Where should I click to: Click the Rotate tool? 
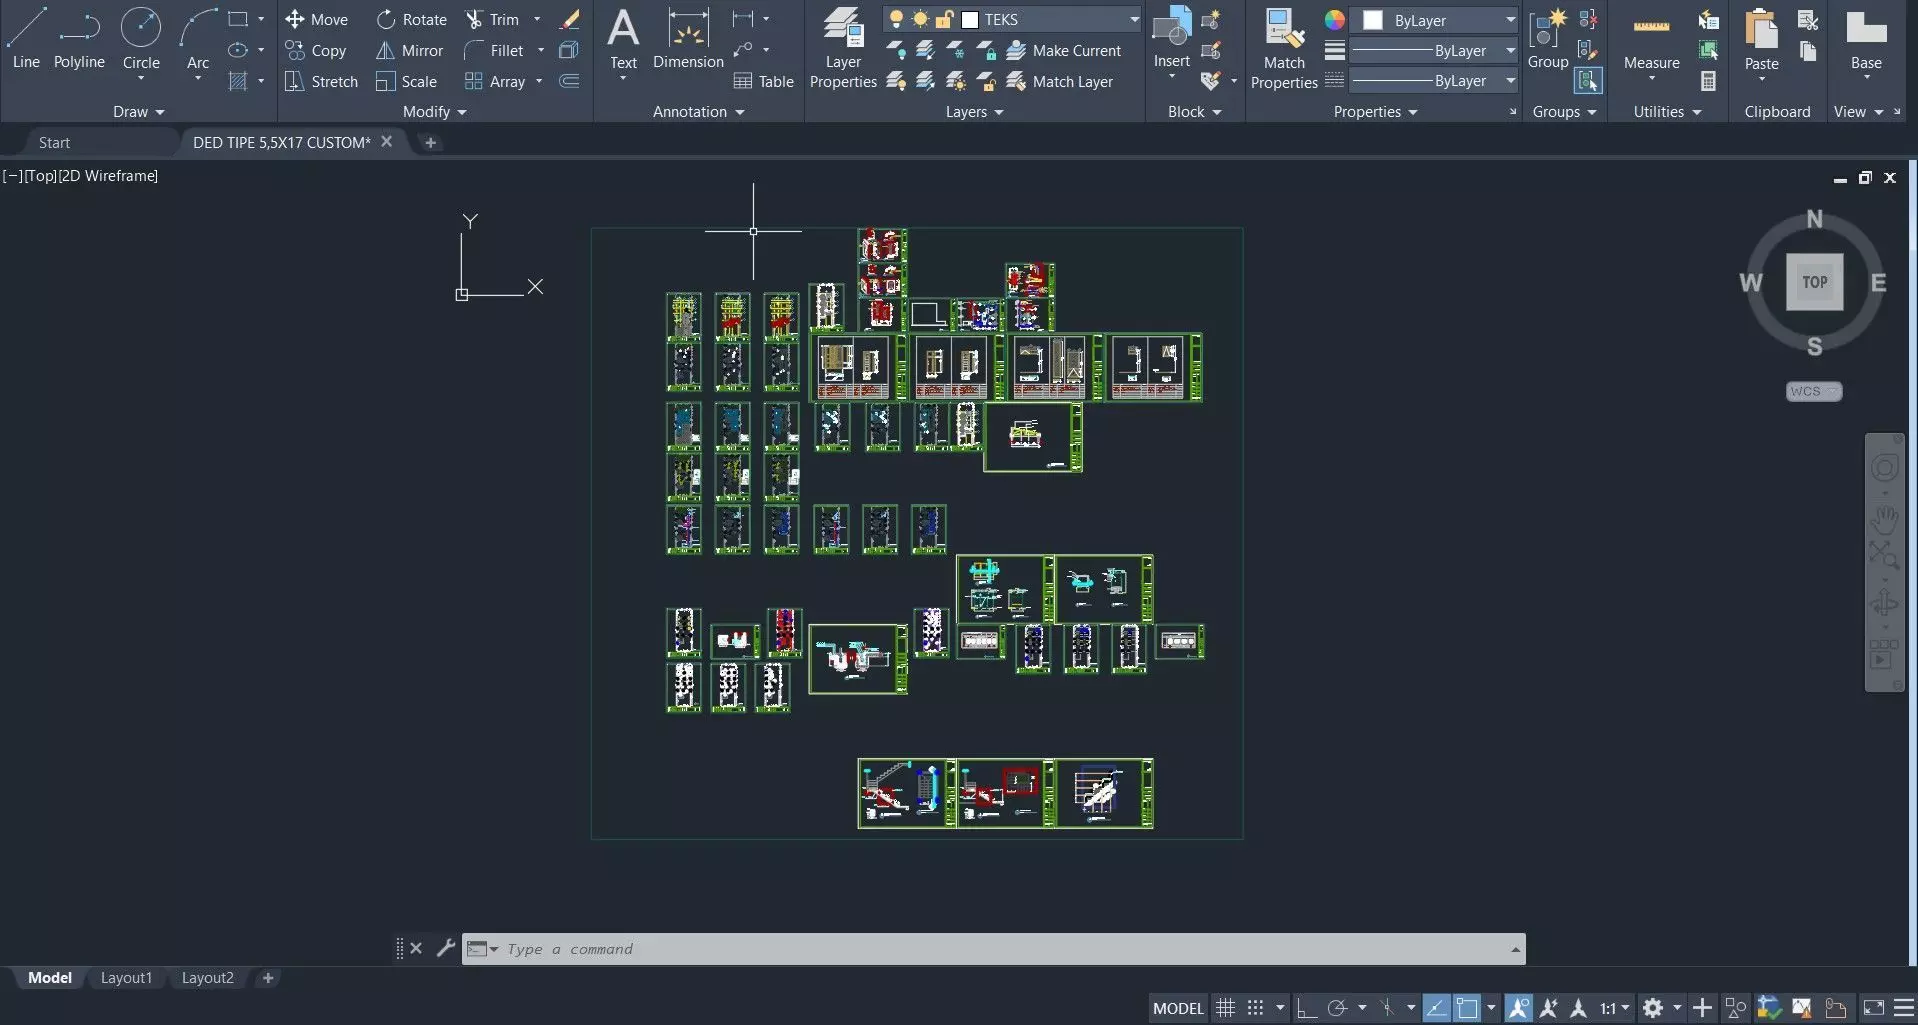click(x=411, y=19)
